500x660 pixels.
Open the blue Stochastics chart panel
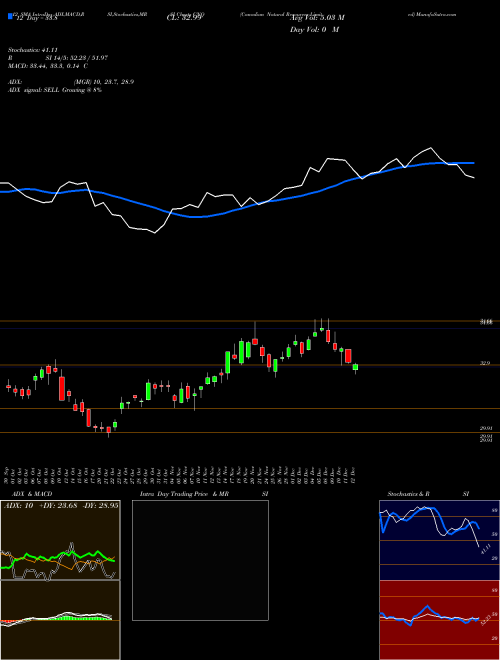point(439,540)
